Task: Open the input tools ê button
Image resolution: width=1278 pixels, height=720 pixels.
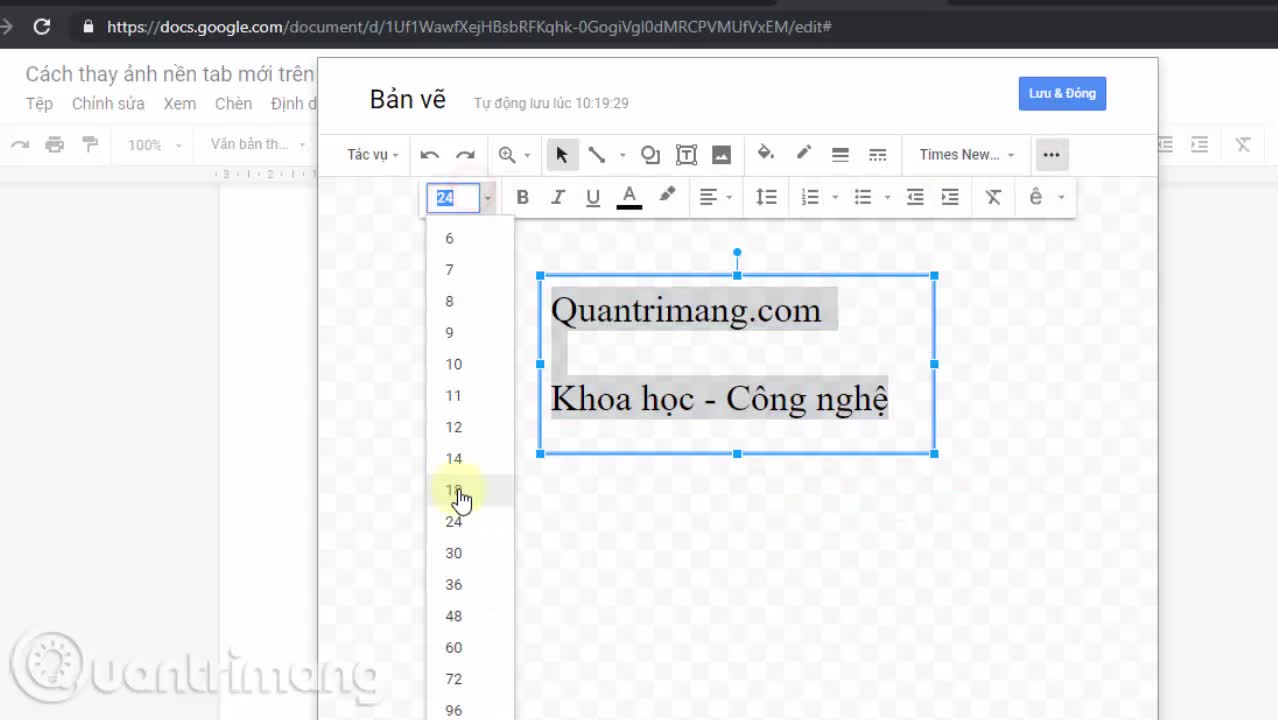Action: 1036,197
